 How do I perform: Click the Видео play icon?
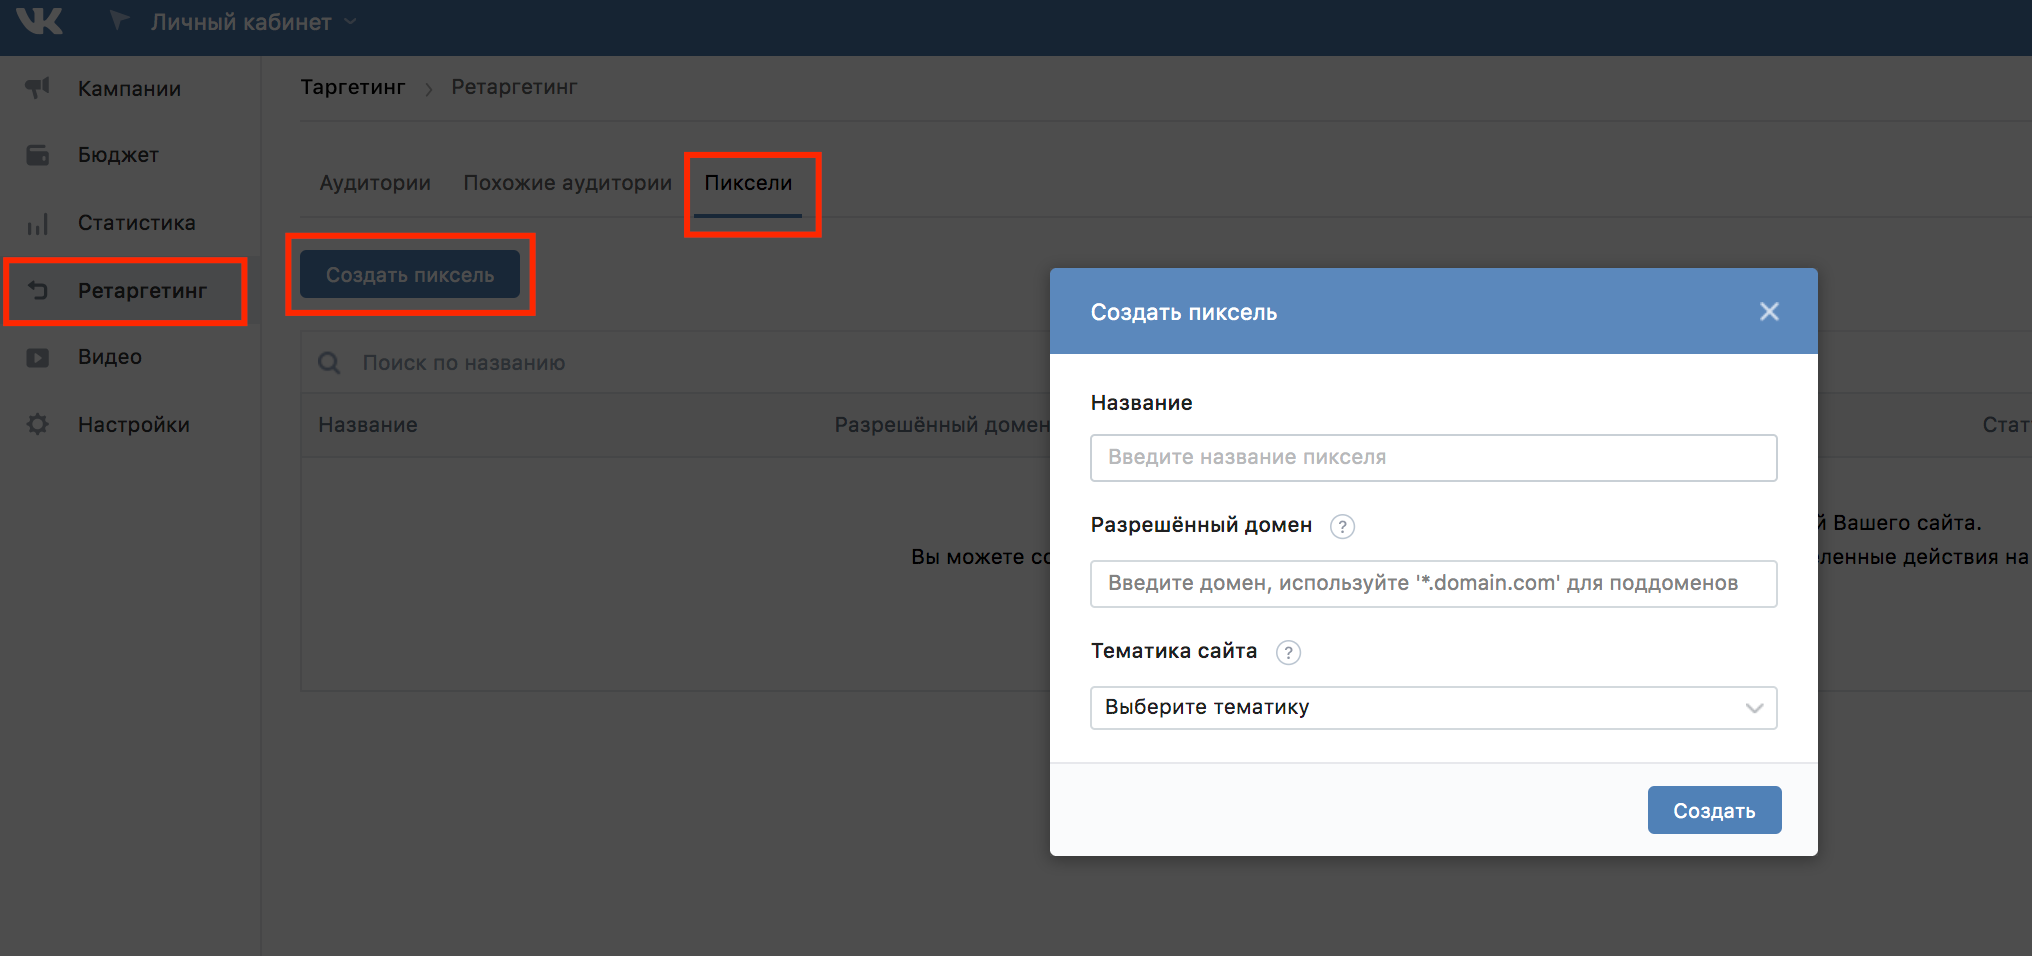tap(37, 357)
